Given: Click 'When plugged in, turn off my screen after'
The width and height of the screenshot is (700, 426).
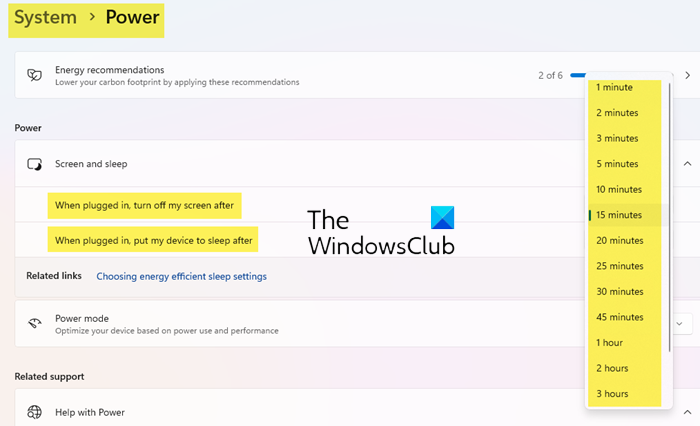Looking at the screenshot, I should click(144, 205).
